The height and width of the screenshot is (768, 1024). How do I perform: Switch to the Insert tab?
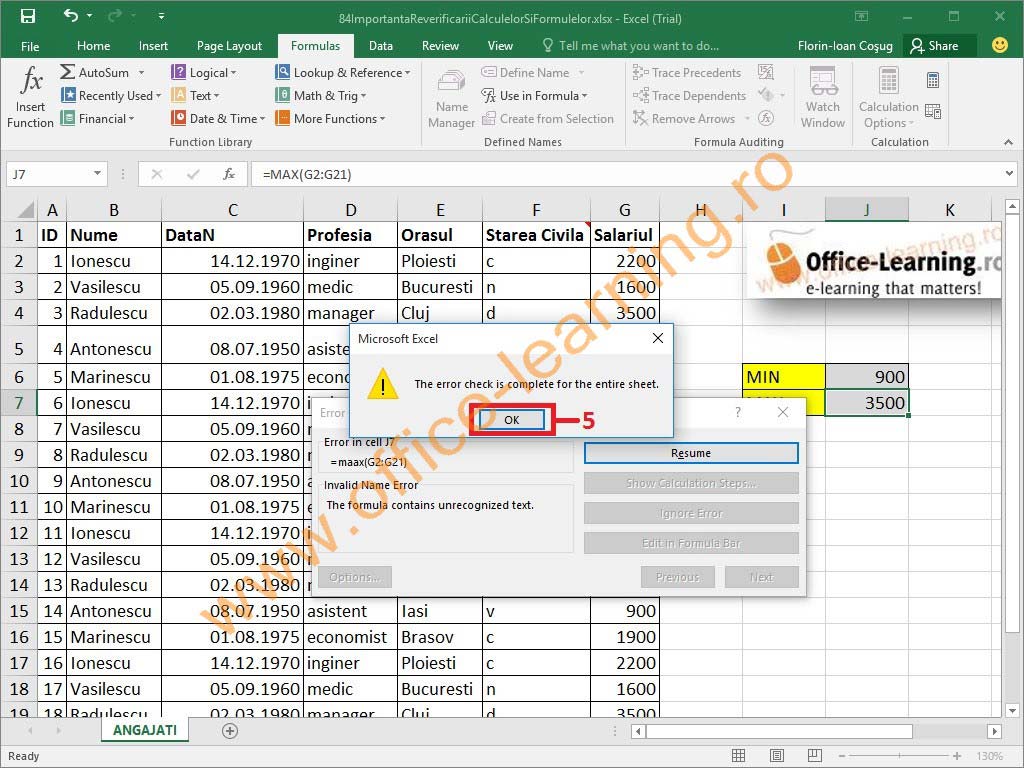(153, 46)
